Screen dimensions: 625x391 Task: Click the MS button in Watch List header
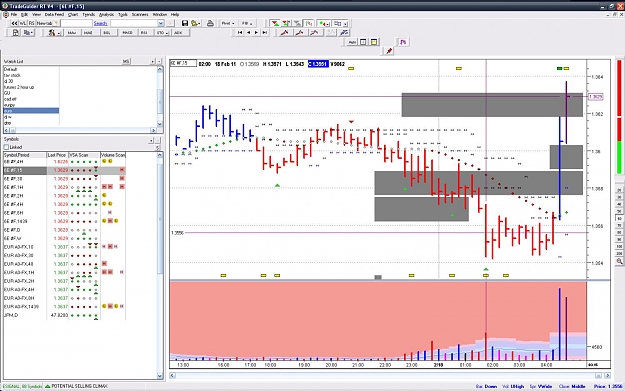point(126,61)
